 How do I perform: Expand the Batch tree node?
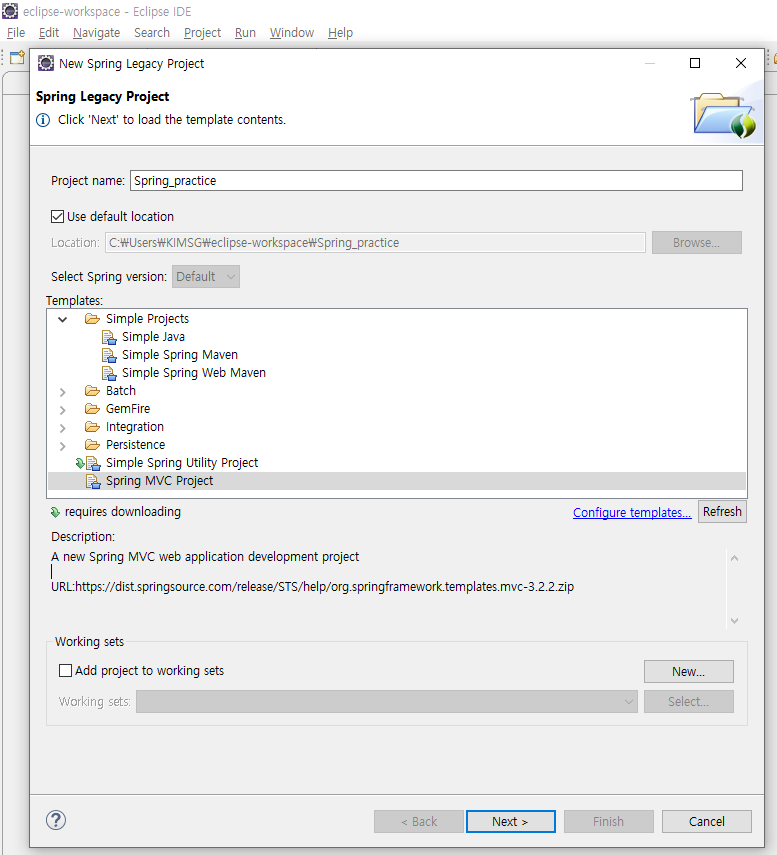(x=63, y=392)
